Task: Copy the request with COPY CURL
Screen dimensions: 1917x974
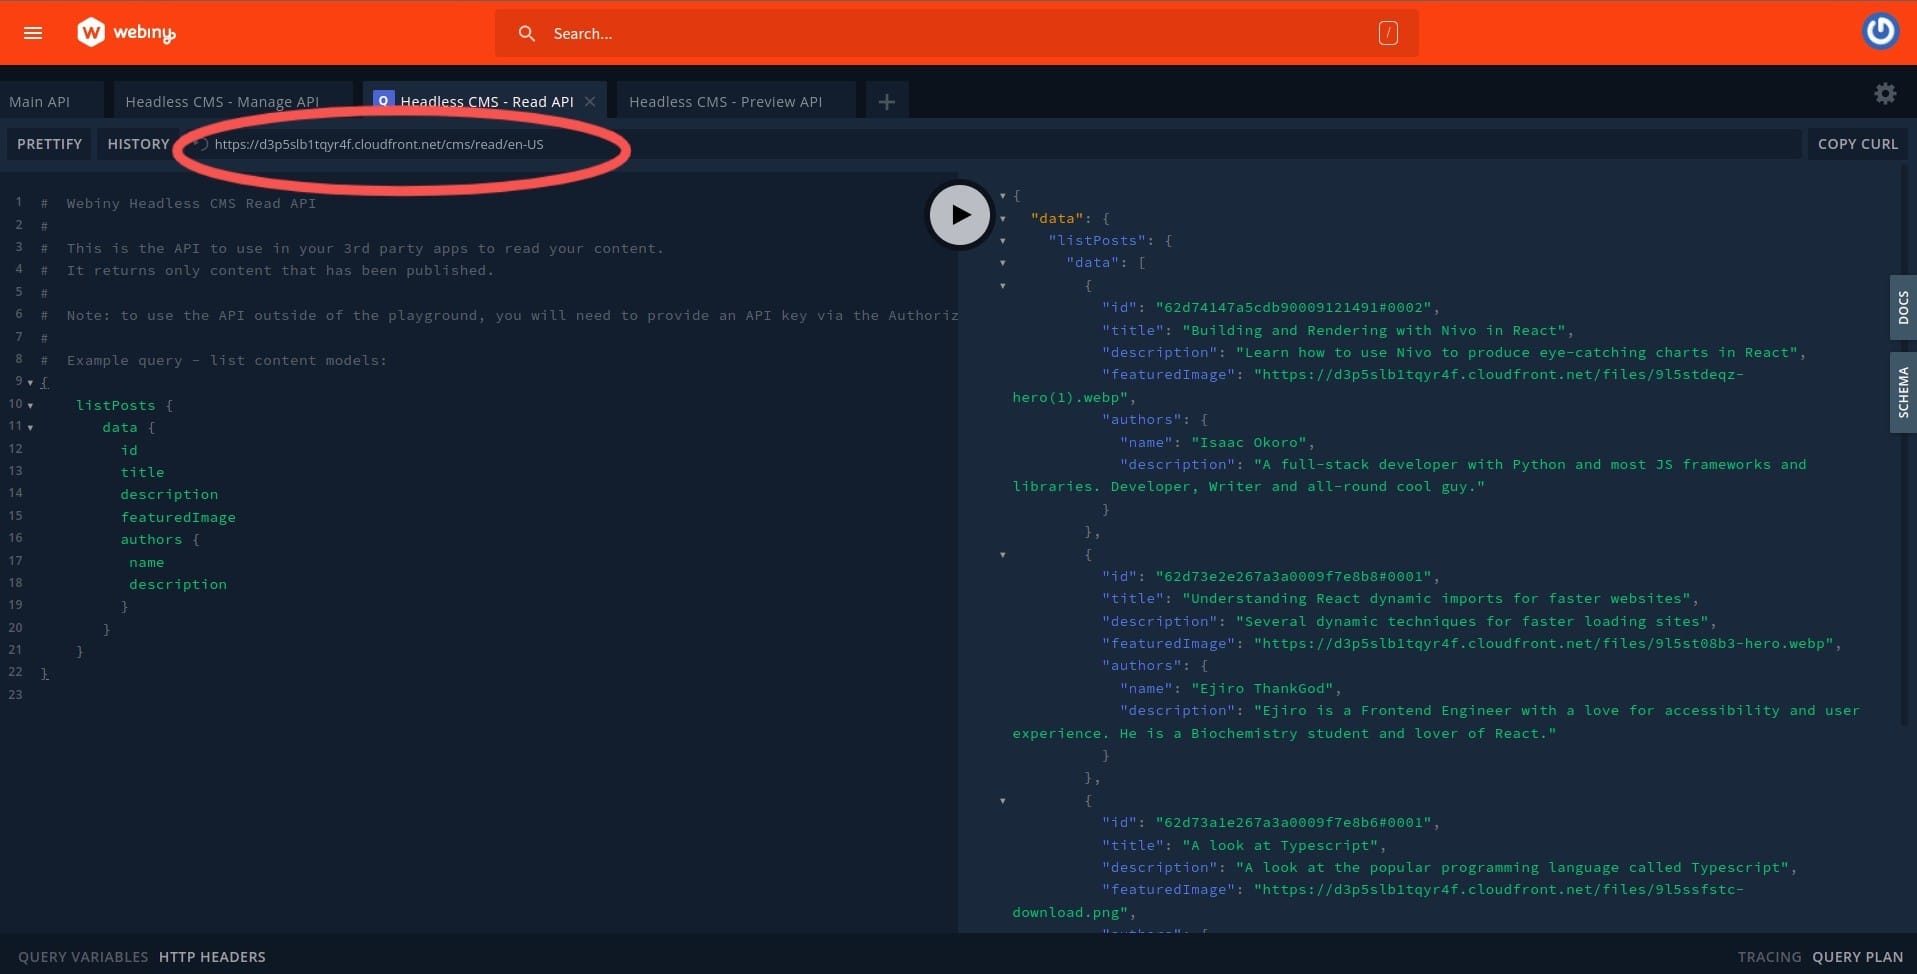Action: tap(1857, 143)
